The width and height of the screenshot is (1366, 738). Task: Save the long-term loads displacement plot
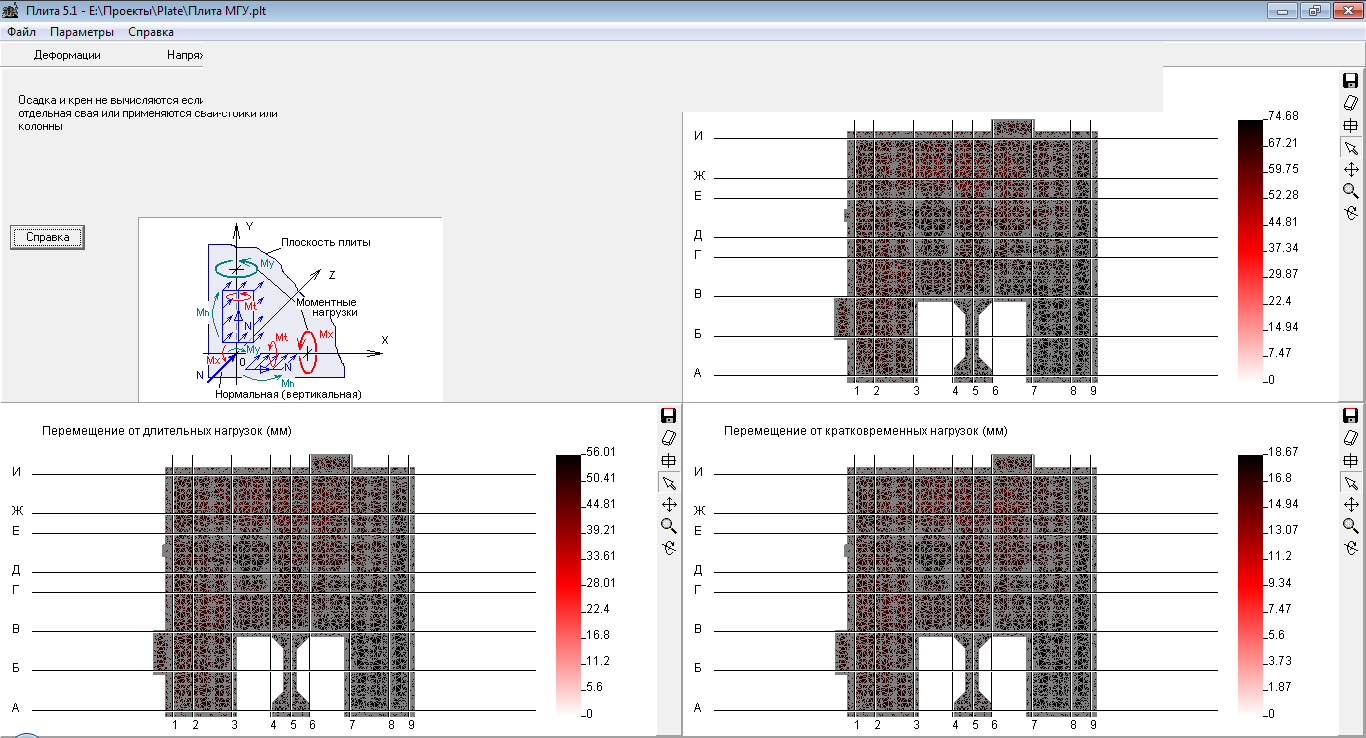(669, 415)
